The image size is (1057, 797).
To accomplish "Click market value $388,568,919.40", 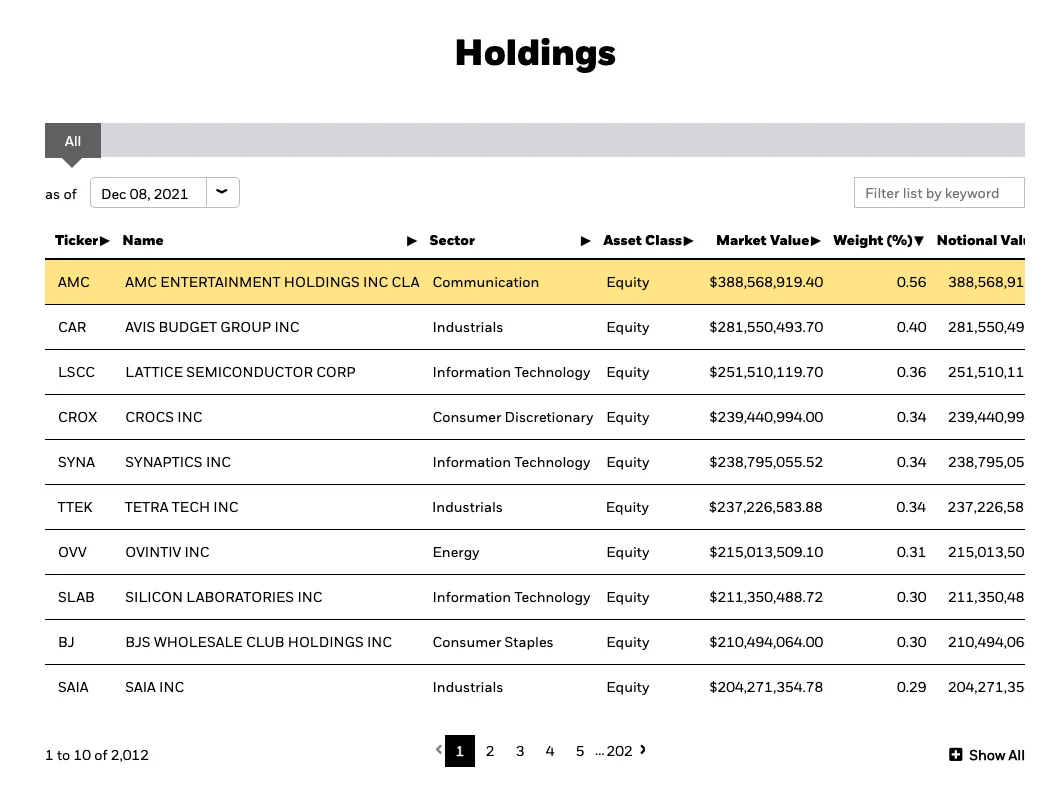I will (766, 283).
